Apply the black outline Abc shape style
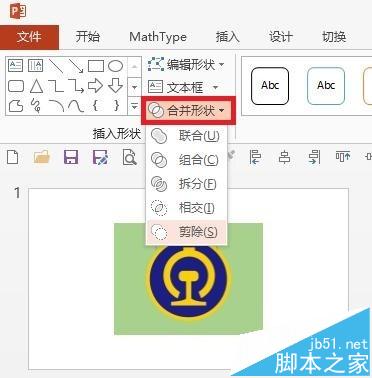The height and width of the screenshot is (378, 372). 270,86
